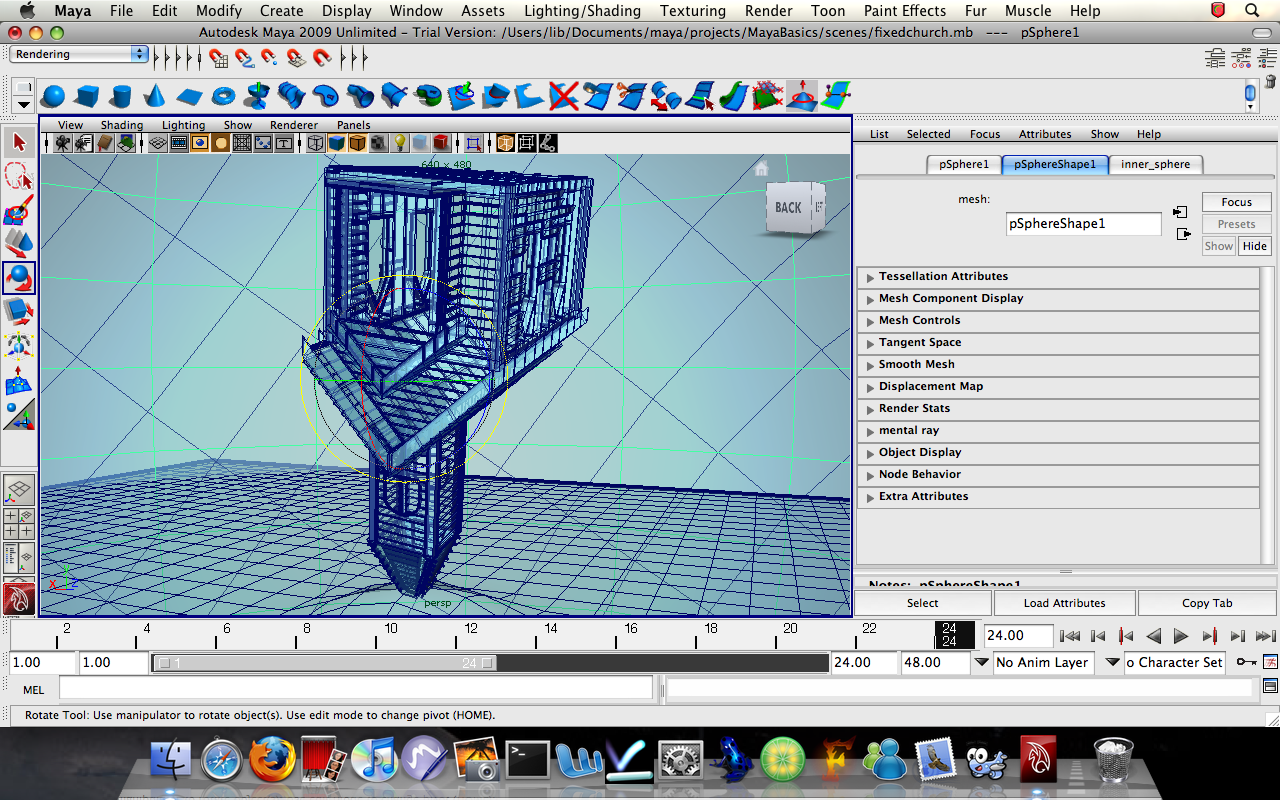Image resolution: width=1280 pixels, height=800 pixels.
Task: Toggle the film gate display
Action: tap(179, 143)
